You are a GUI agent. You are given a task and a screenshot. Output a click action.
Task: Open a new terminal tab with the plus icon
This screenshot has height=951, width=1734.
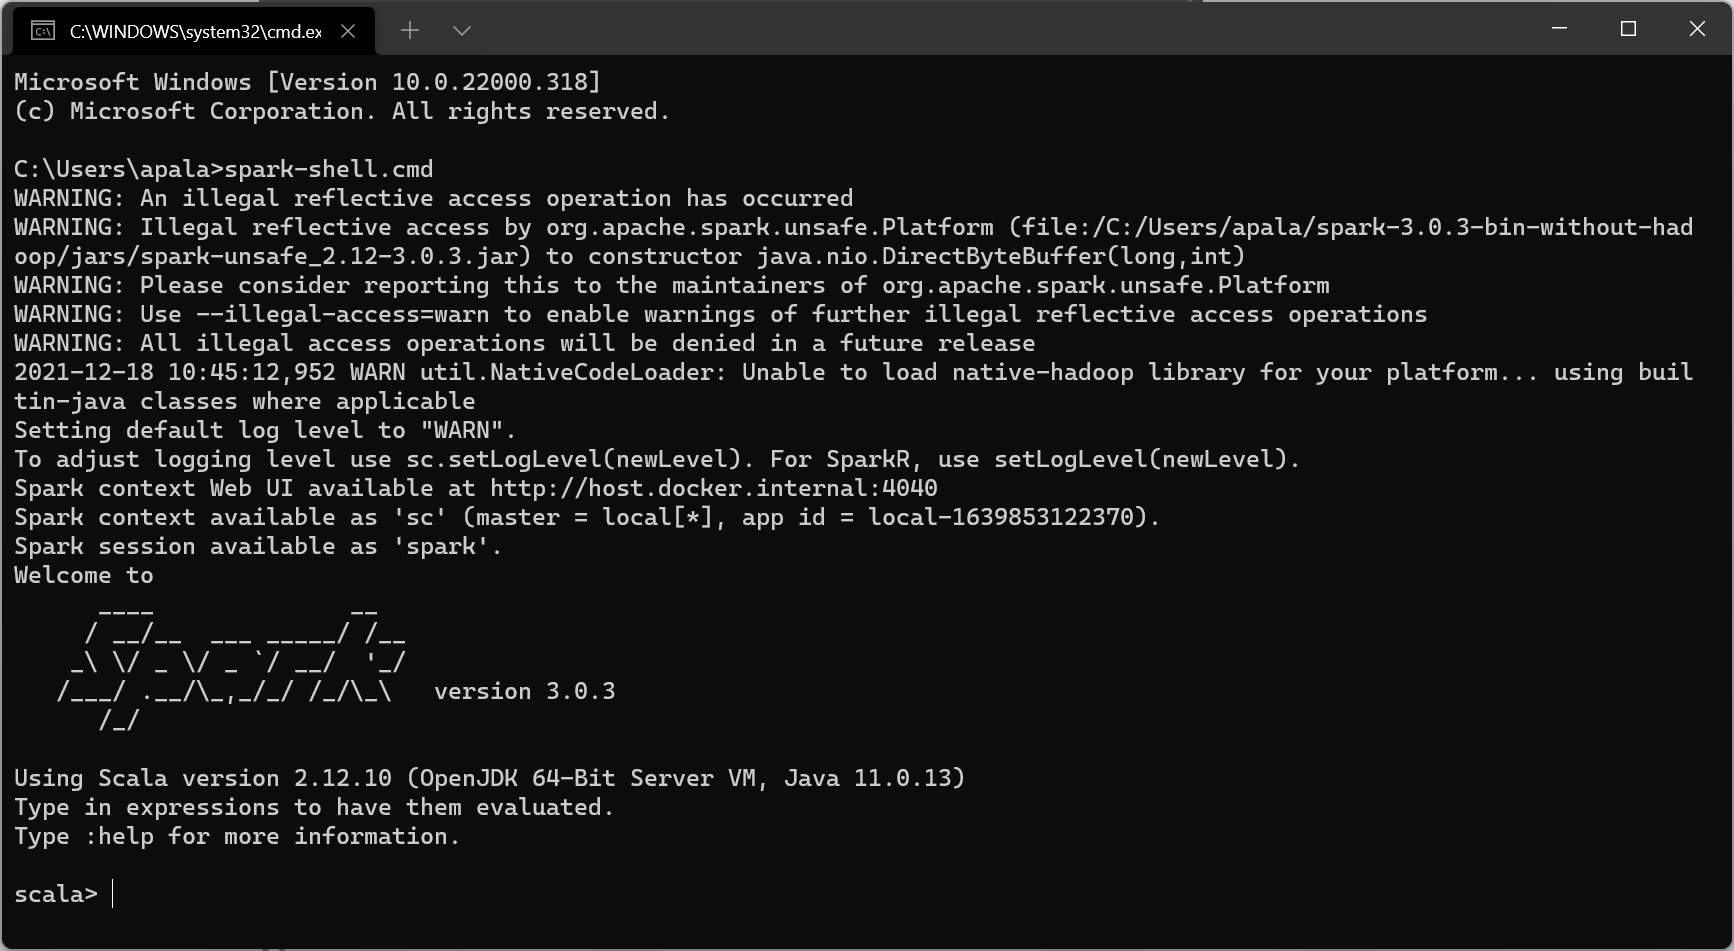point(409,30)
